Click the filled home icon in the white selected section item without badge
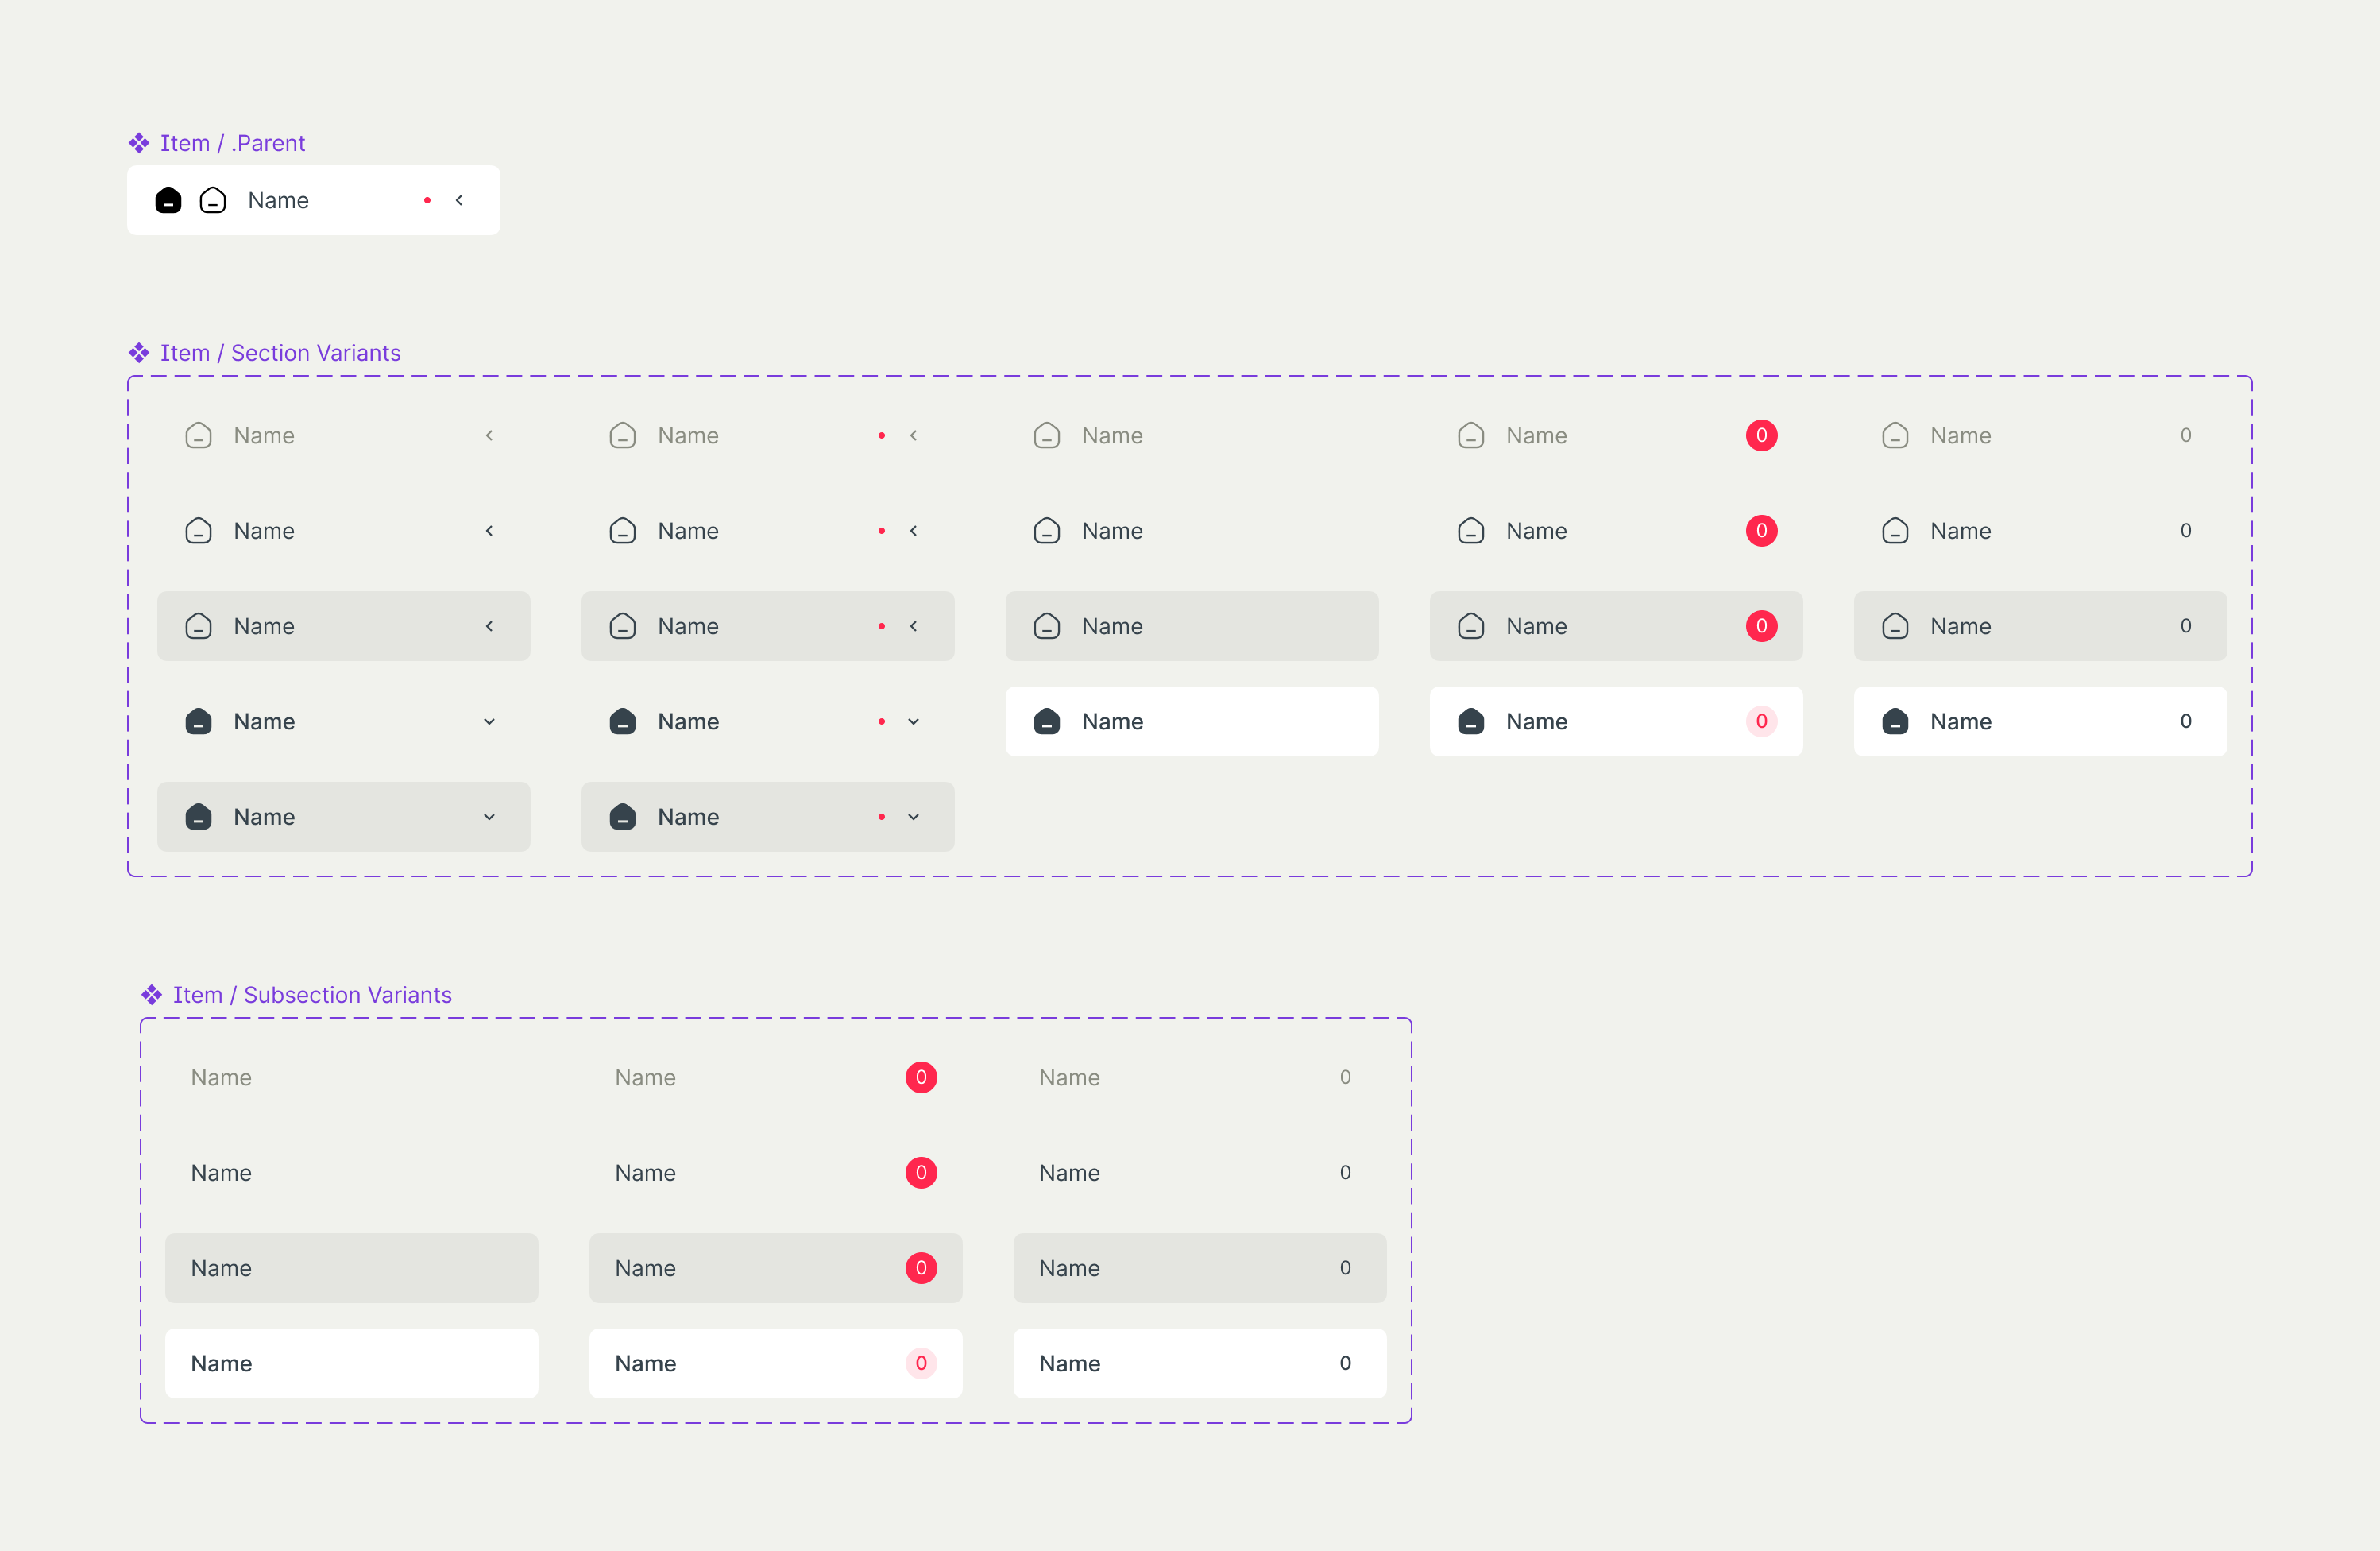2380x1551 pixels. (1047, 721)
